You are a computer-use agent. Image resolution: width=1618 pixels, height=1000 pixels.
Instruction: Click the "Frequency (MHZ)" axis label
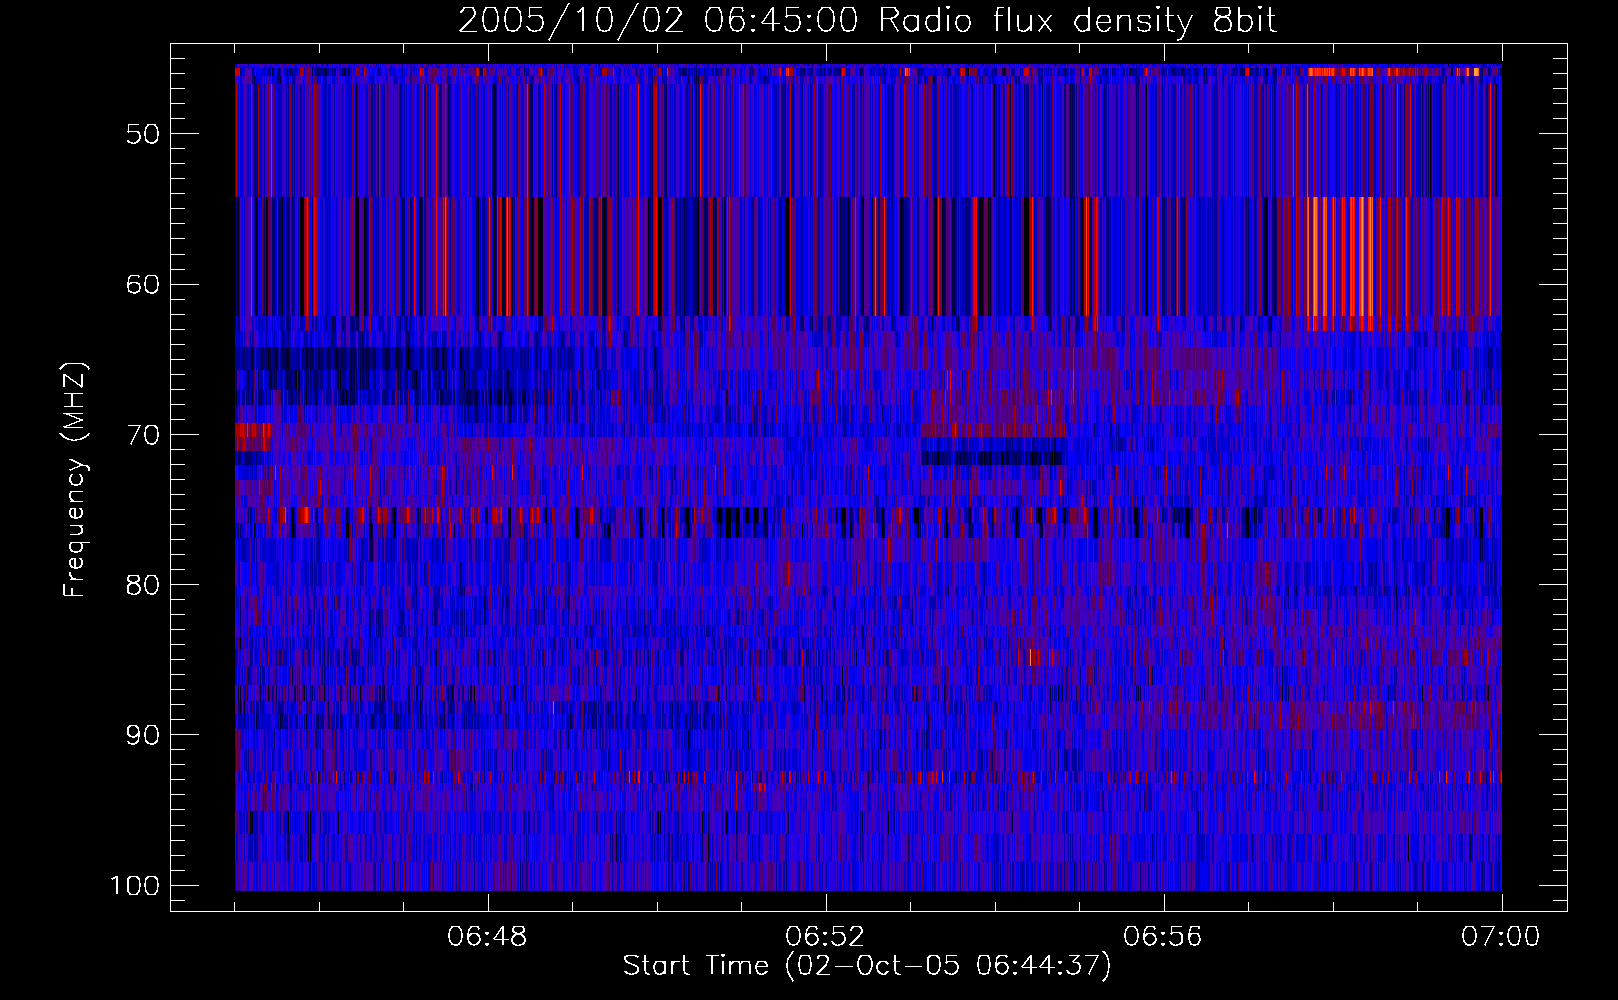75,480
